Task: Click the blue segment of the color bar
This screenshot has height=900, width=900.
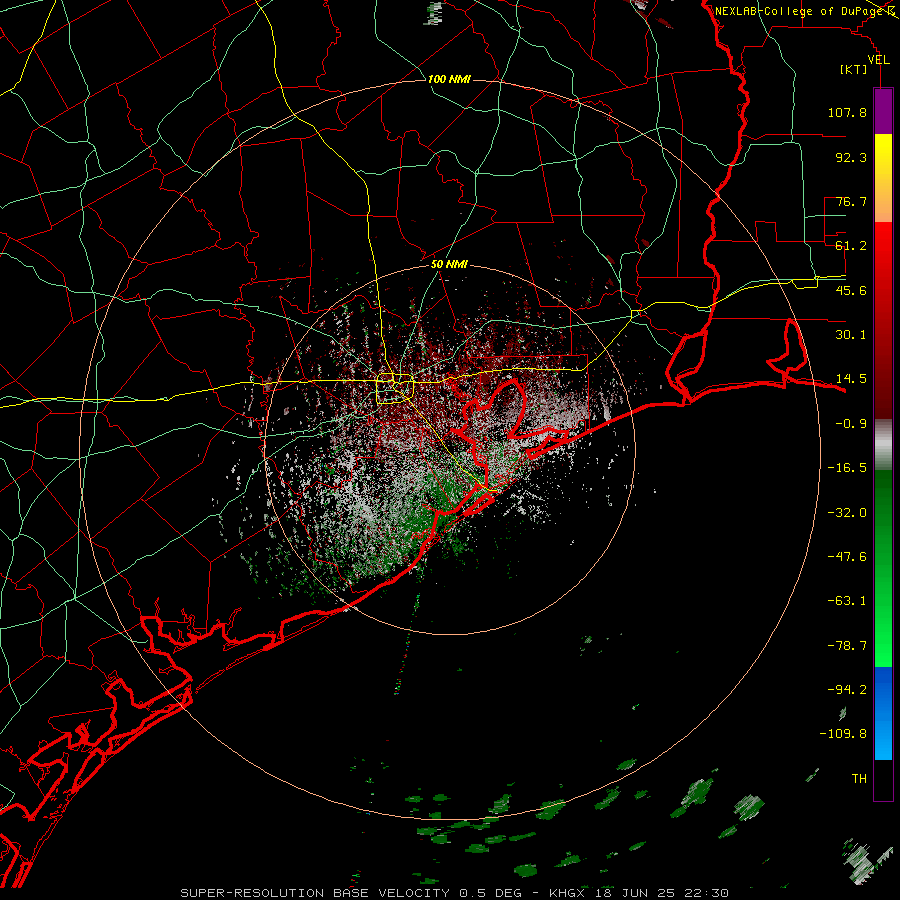Action: (x=883, y=713)
